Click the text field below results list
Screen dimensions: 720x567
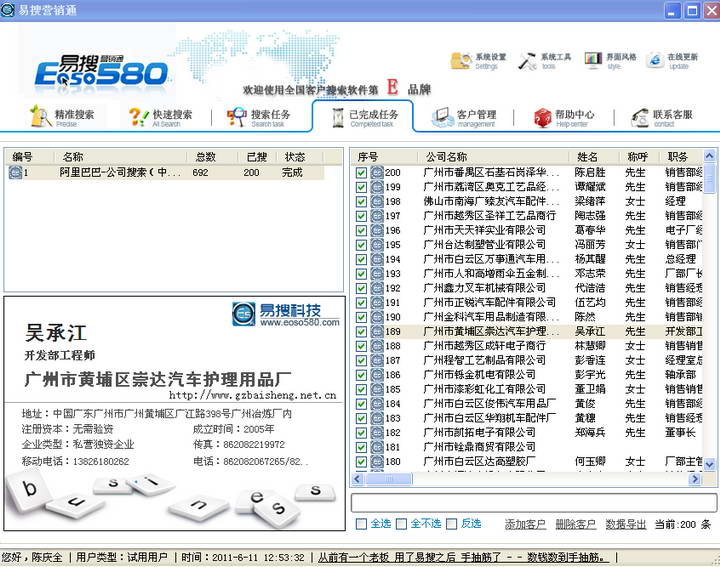[x=534, y=503]
